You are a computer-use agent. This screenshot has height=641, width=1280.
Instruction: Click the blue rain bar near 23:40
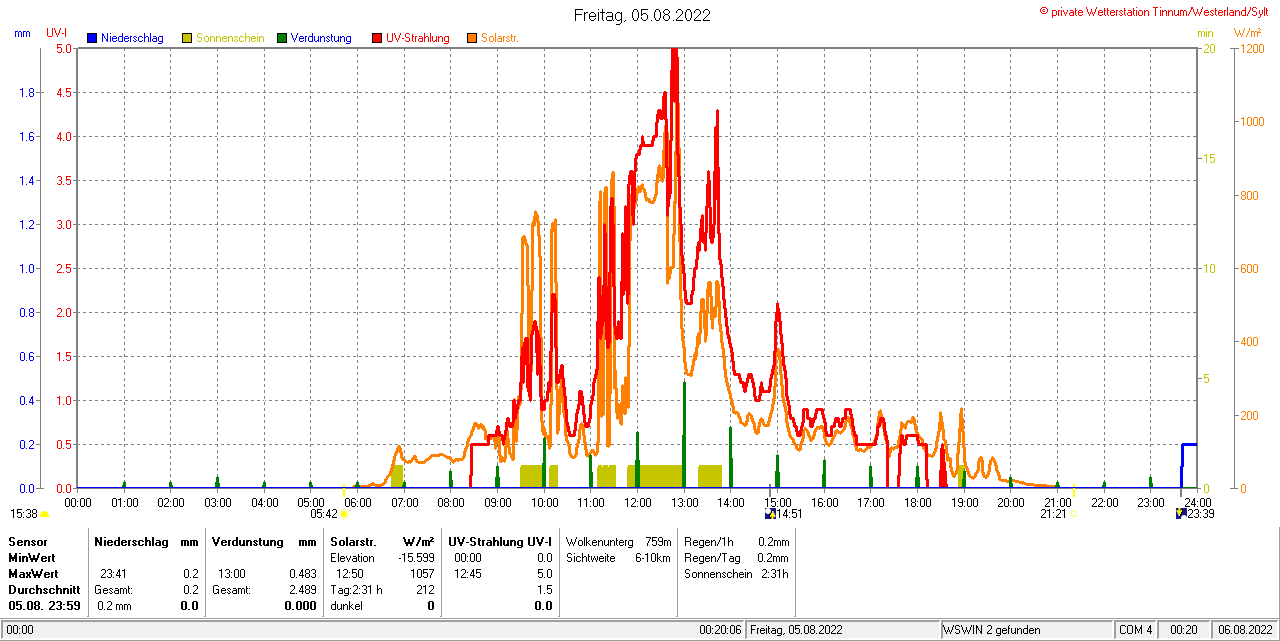pos(1188,466)
